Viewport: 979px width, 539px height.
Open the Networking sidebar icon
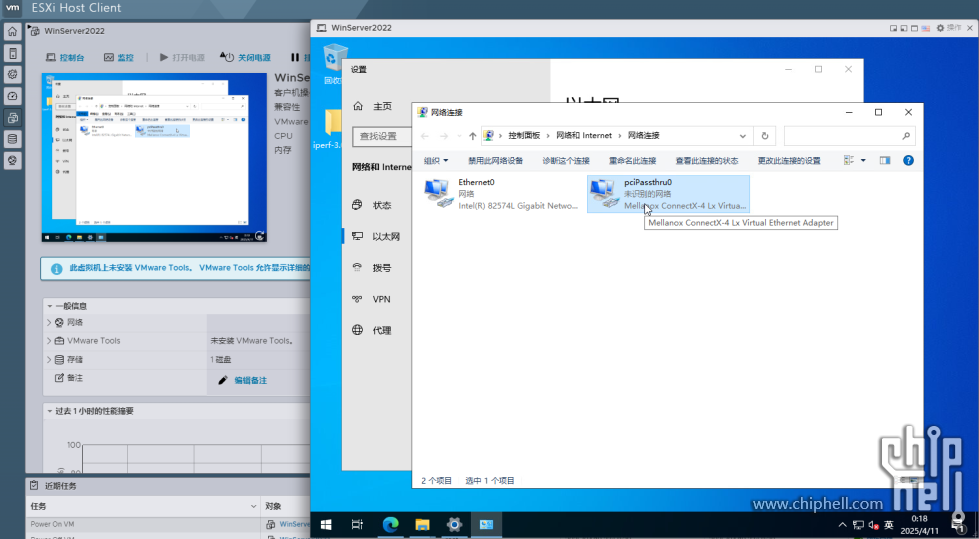[12, 161]
